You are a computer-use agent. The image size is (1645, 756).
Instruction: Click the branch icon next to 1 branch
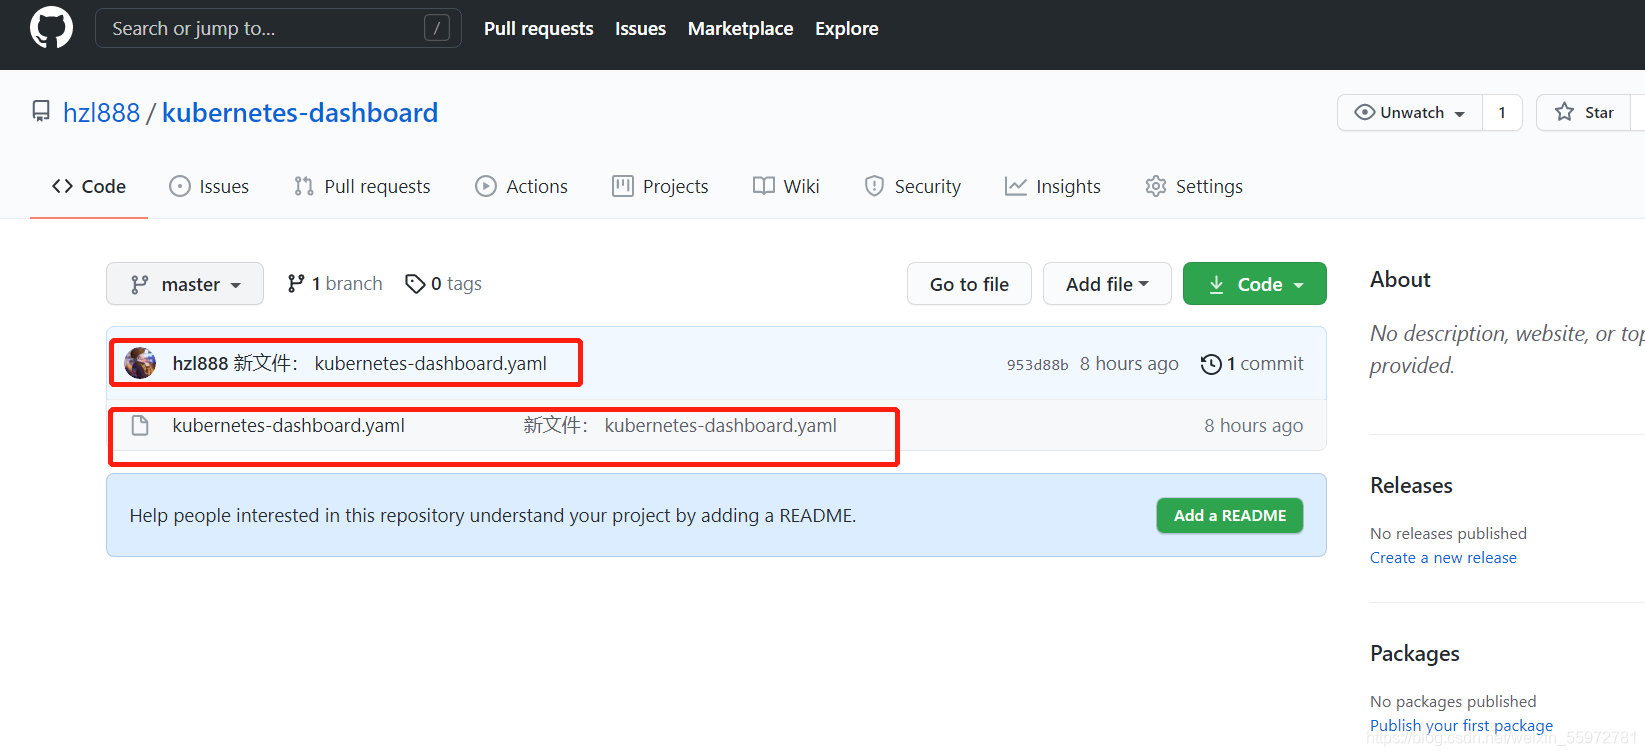point(296,284)
